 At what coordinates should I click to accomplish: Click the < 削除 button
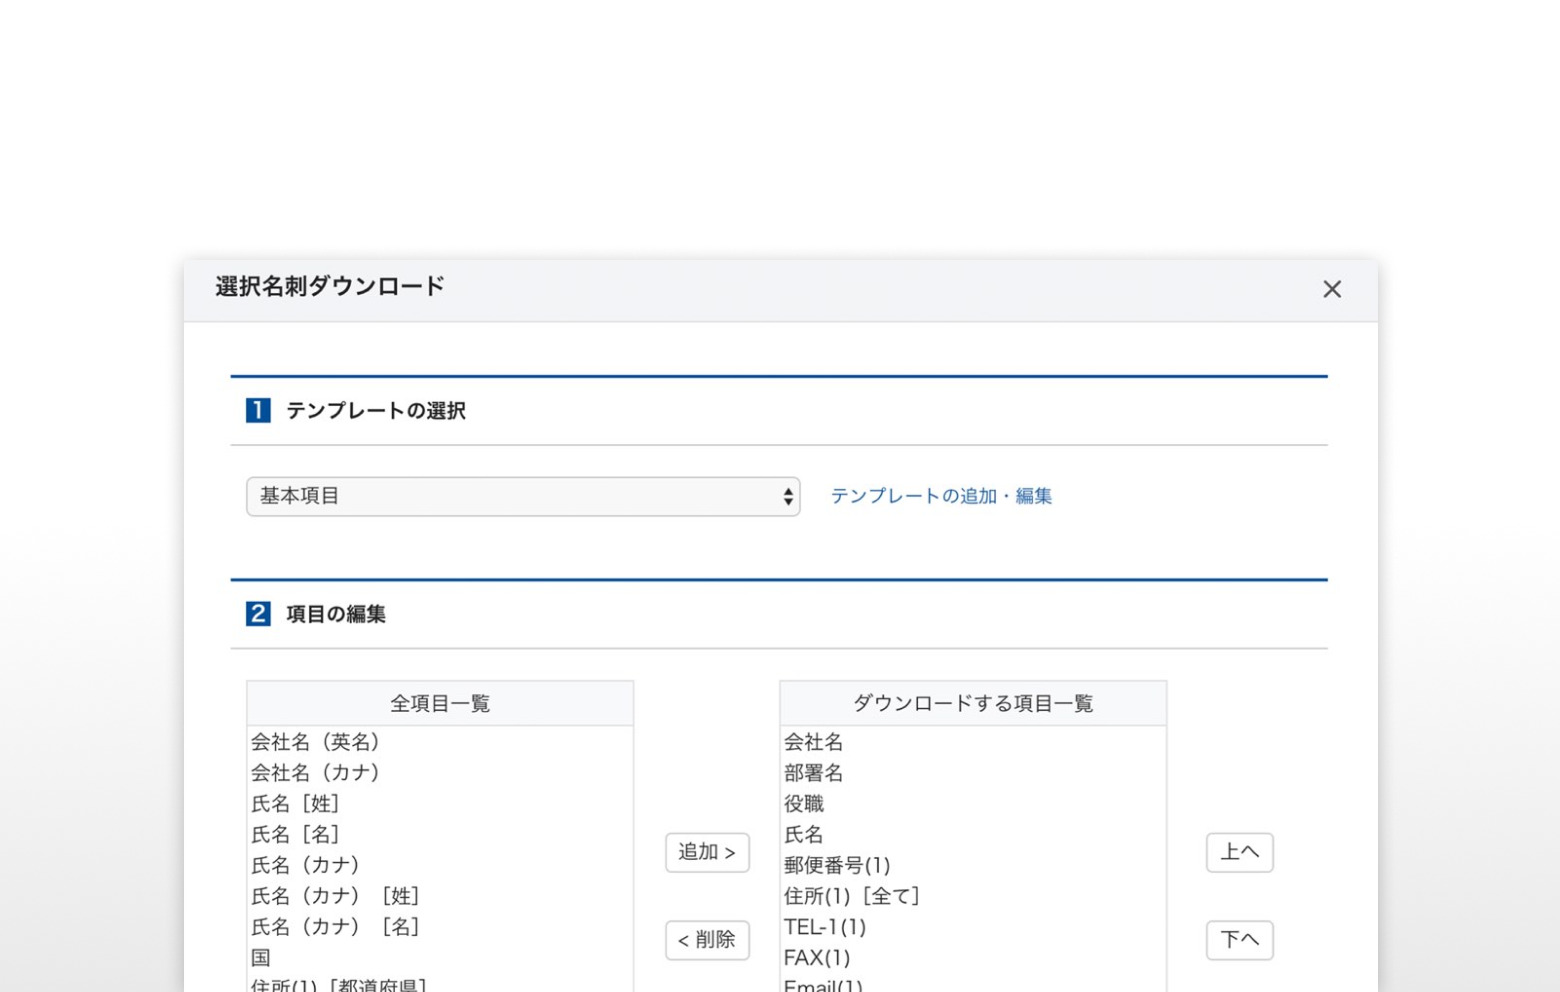(x=707, y=940)
